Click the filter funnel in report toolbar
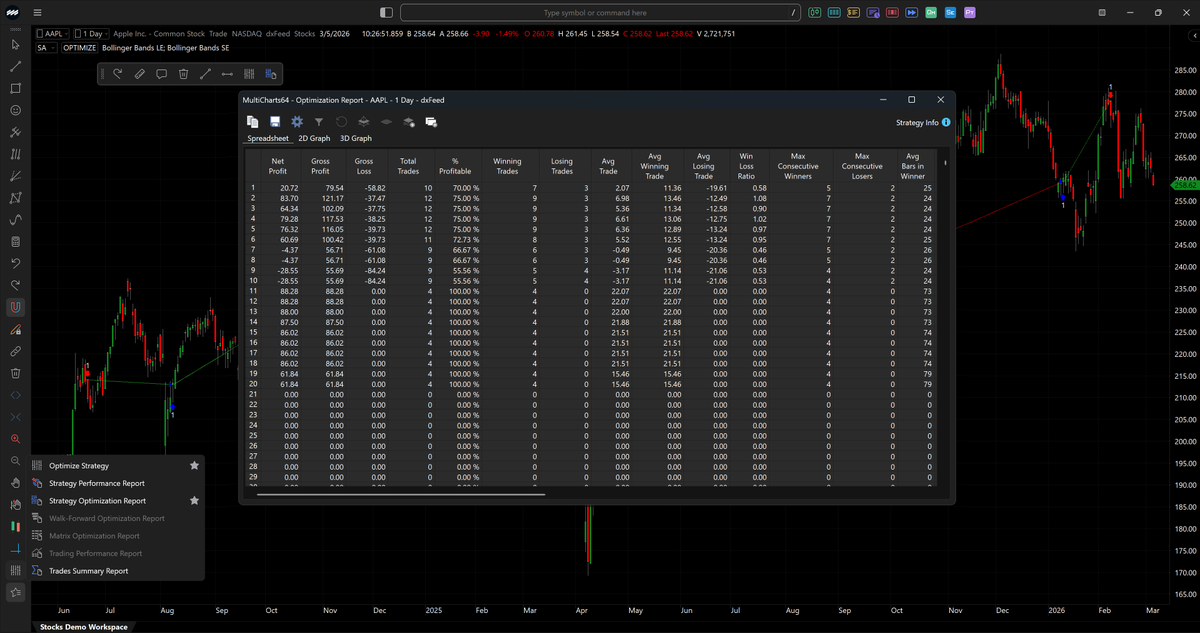The height and width of the screenshot is (633, 1200). 319,122
